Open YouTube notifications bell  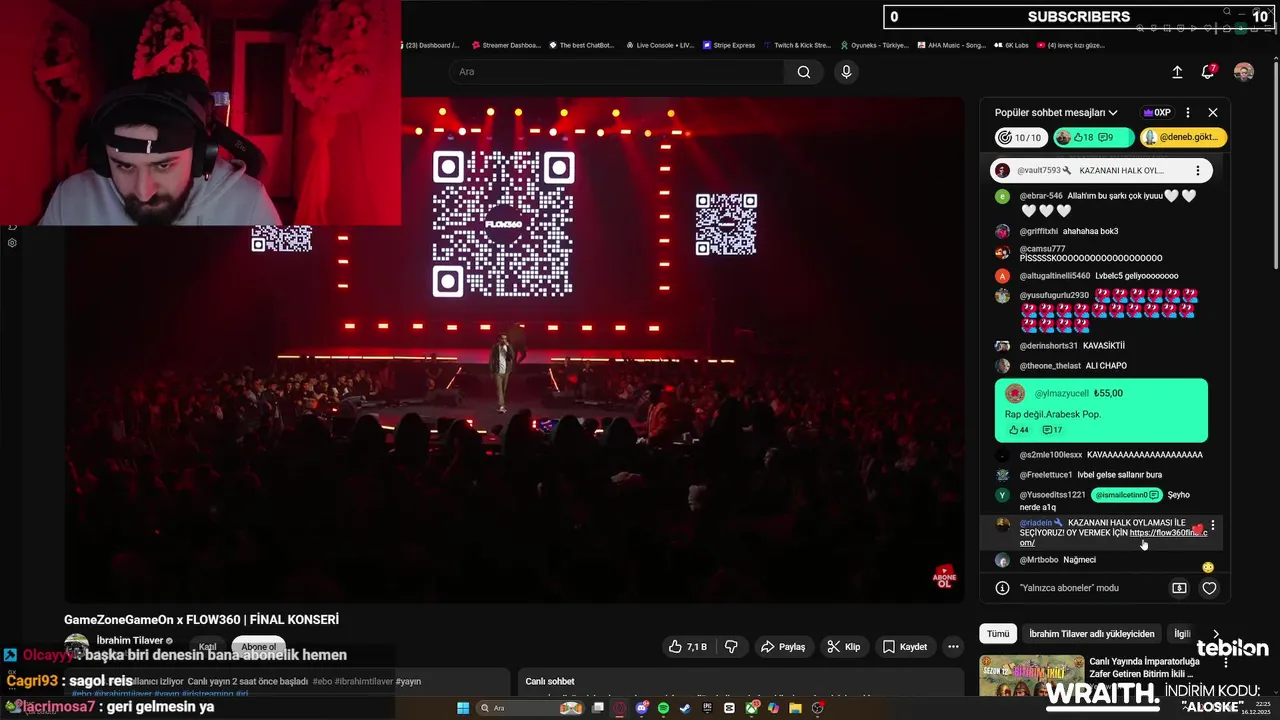click(1209, 71)
